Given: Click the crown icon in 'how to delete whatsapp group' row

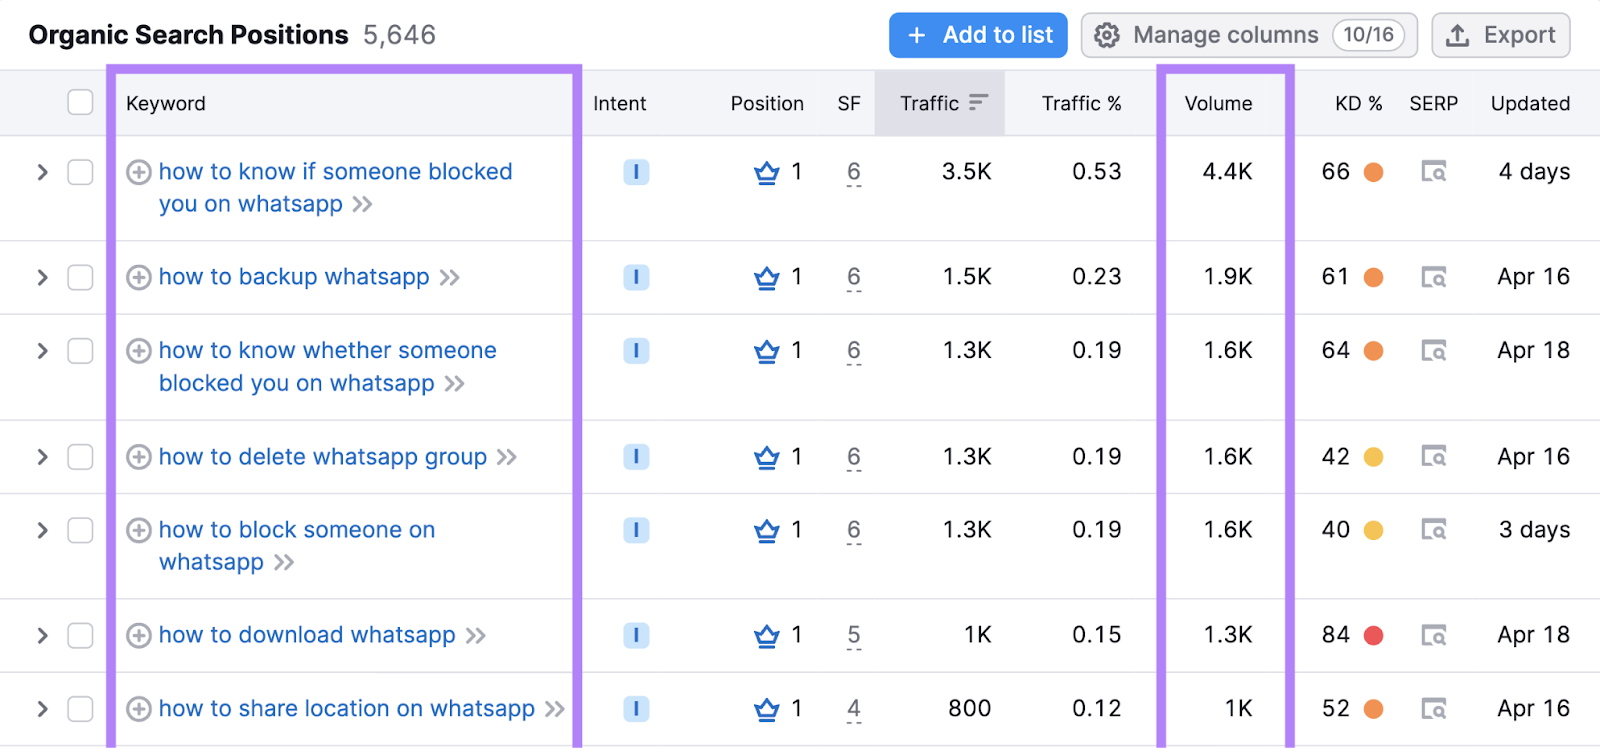Looking at the screenshot, I should pos(766,457).
